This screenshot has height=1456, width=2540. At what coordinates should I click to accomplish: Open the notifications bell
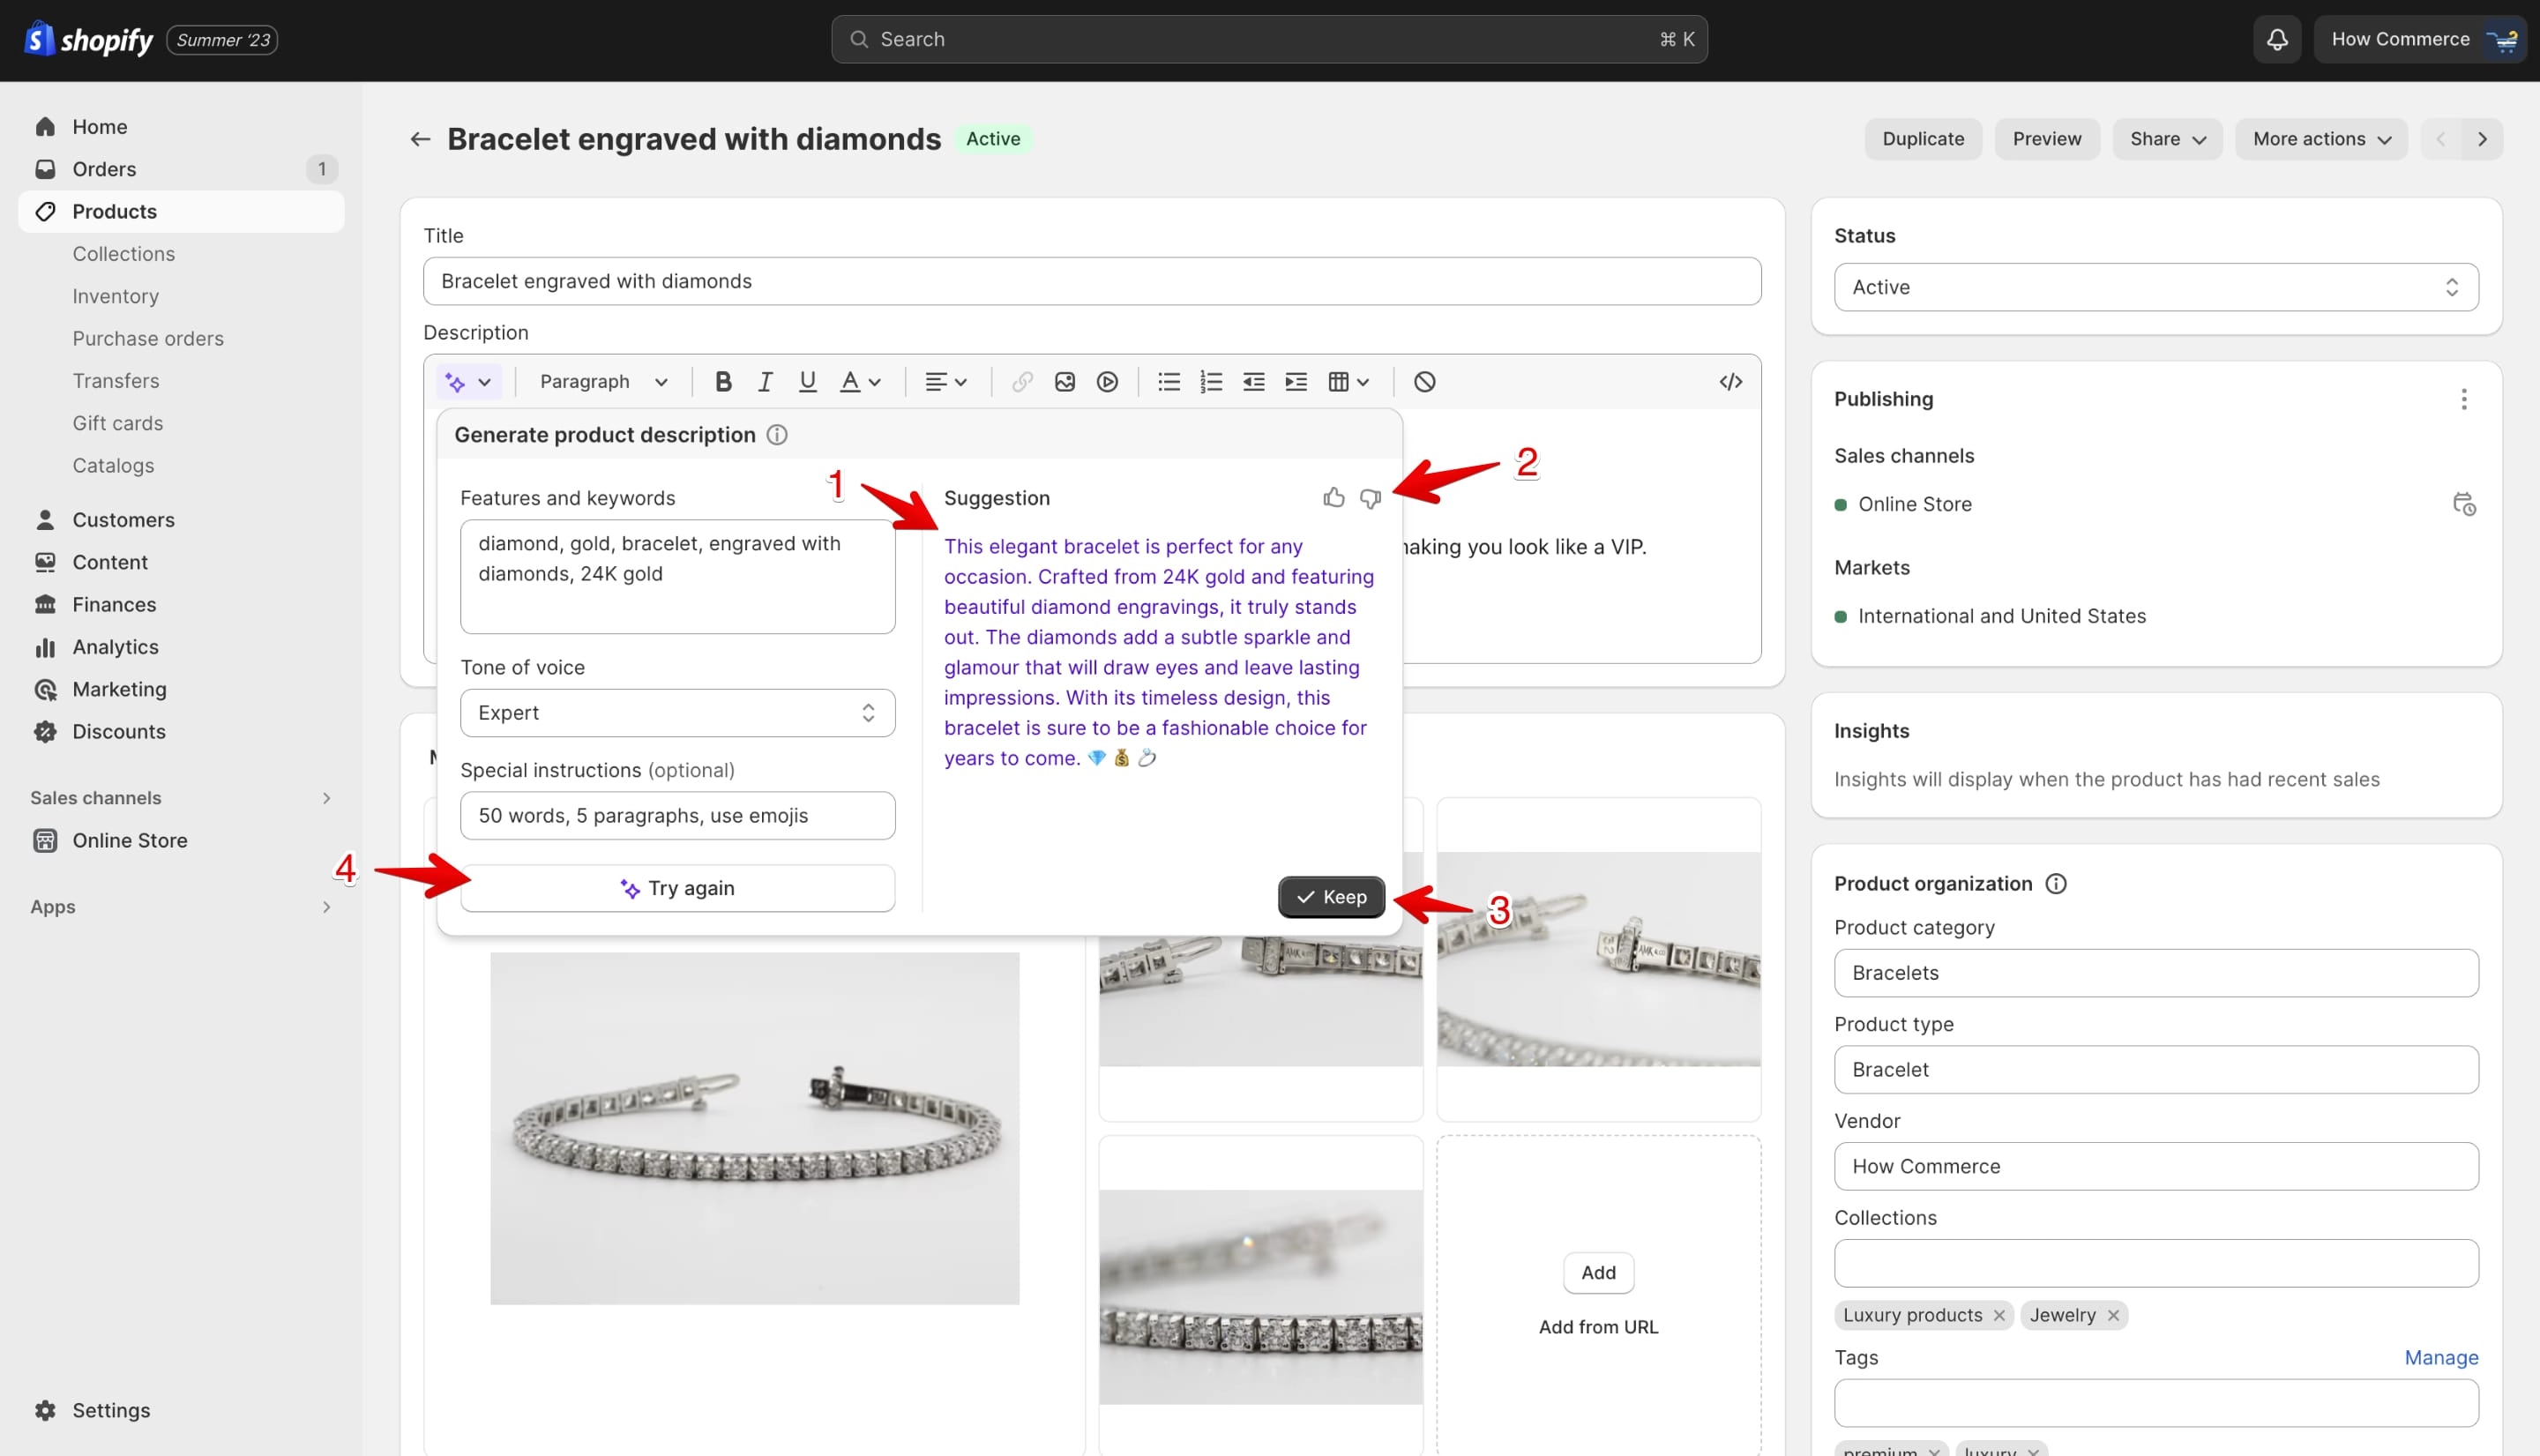pyautogui.click(x=2276, y=39)
